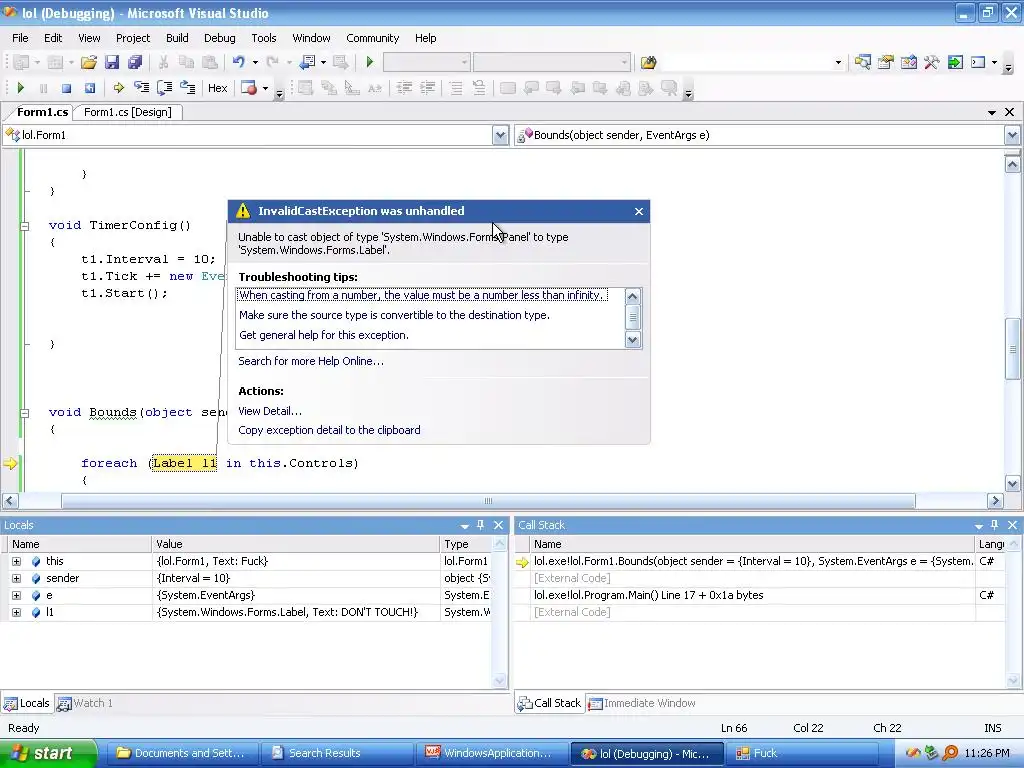Save the current file with Save icon

pyautogui.click(x=112, y=63)
